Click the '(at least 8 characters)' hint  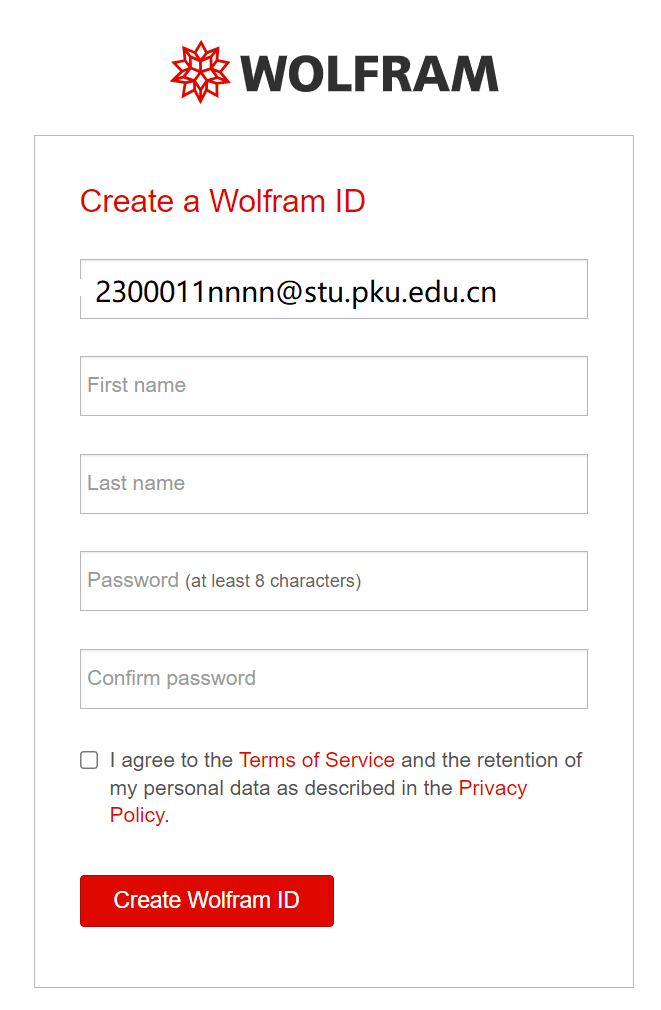pyautogui.click(x=273, y=581)
